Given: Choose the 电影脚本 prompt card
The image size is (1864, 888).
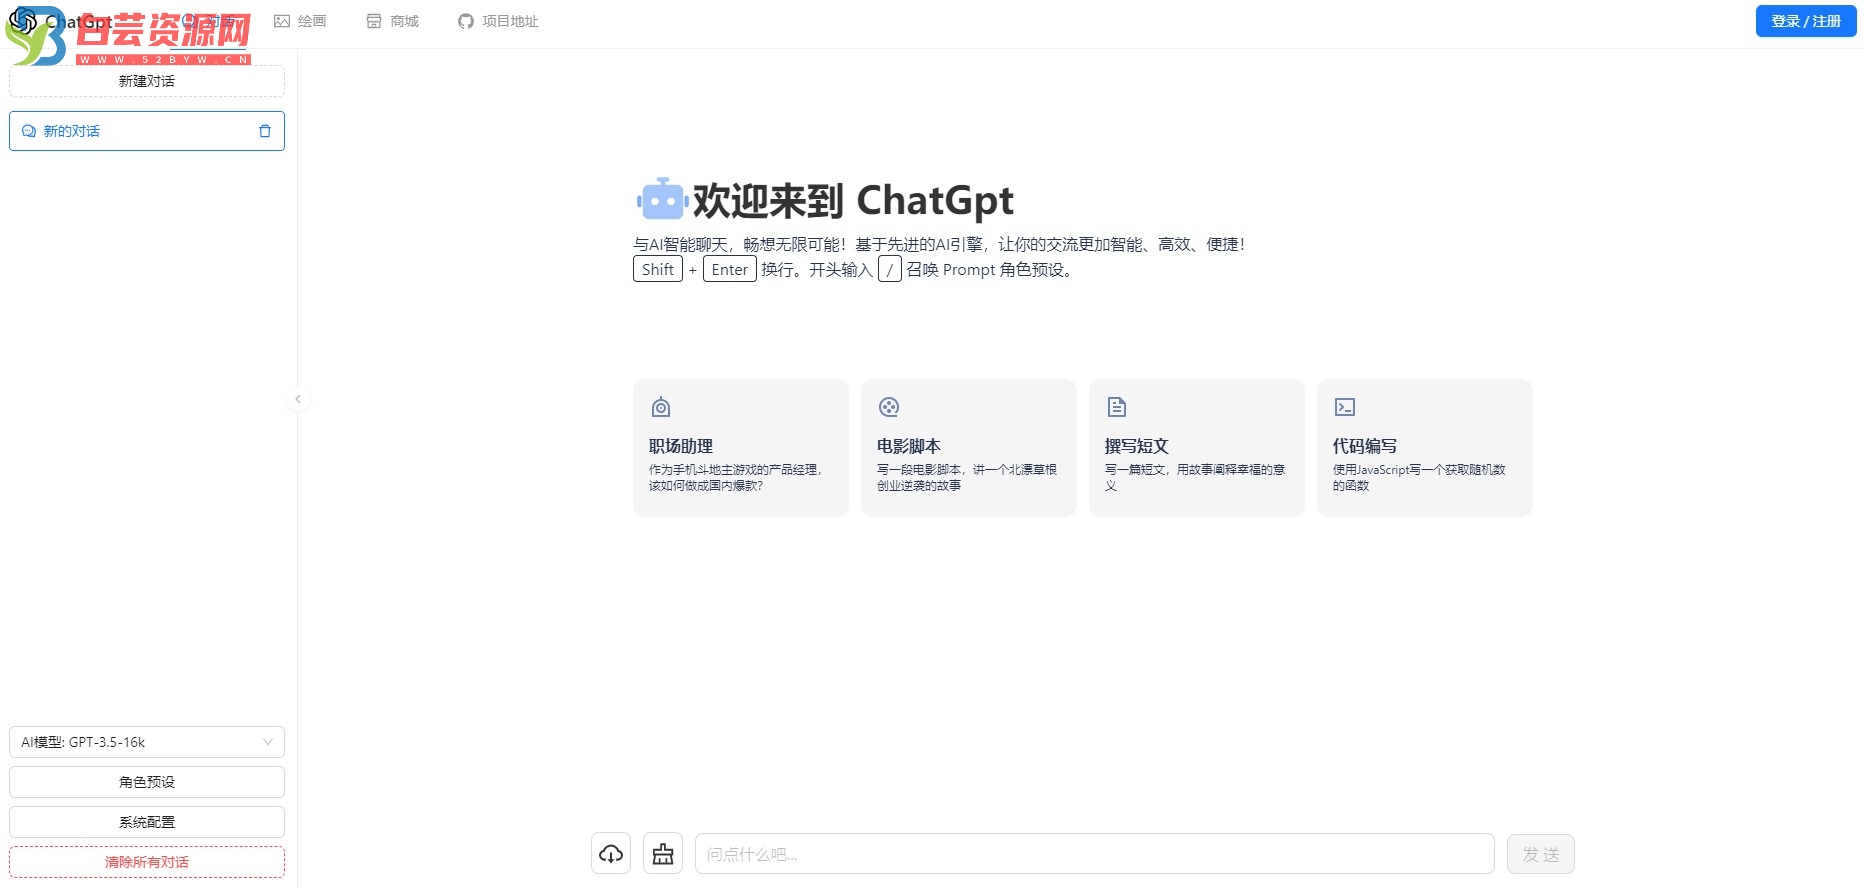Looking at the screenshot, I should [x=969, y=448].
